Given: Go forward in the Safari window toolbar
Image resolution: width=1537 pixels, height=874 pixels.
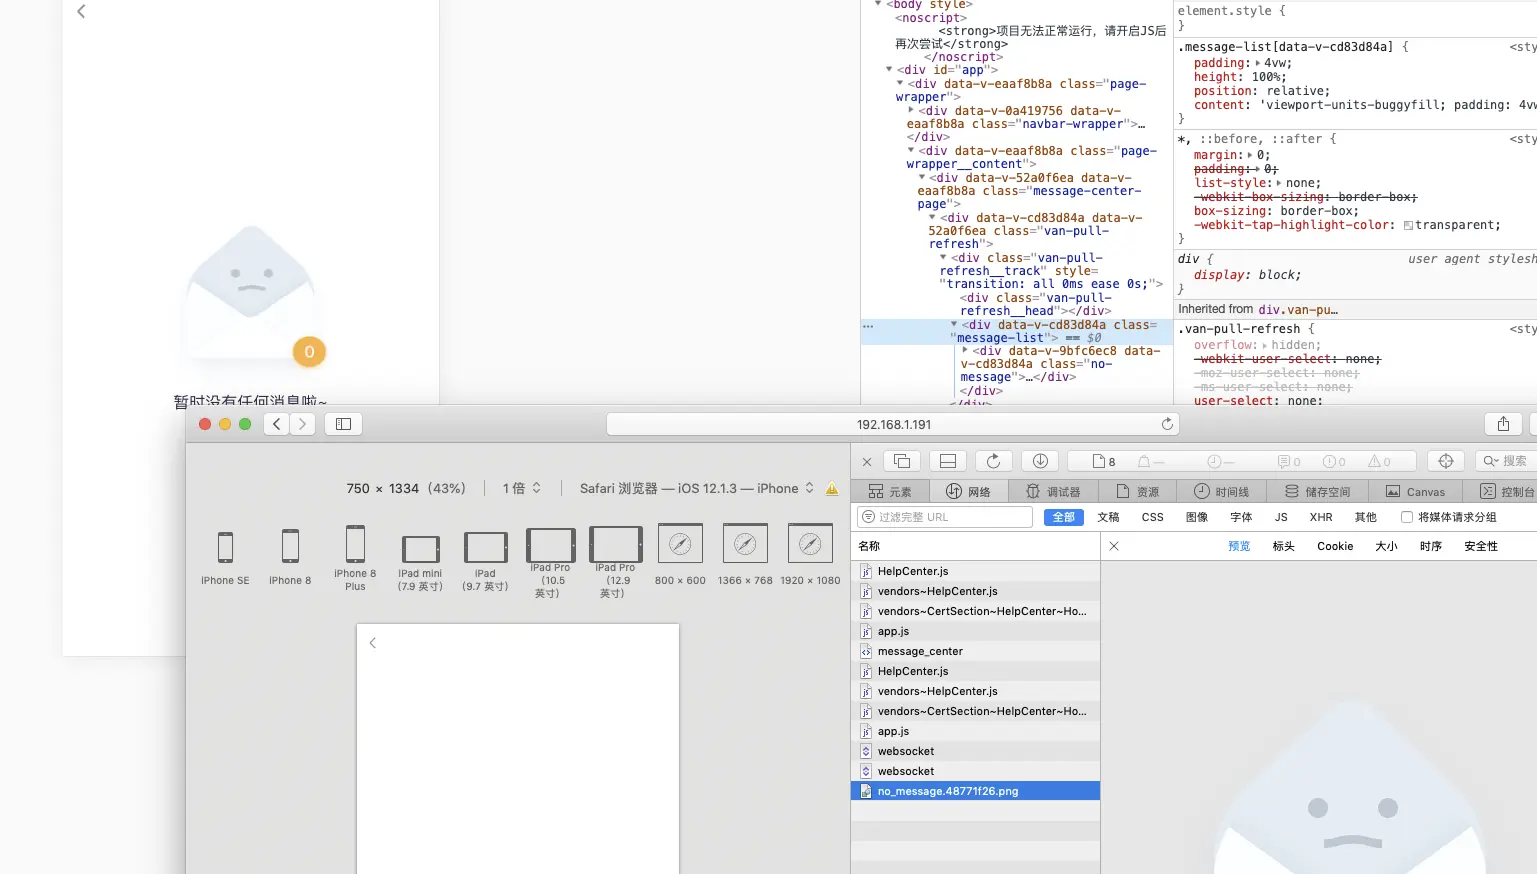Looking at the screenshot, I should pyautogui.click(x=302, y=424).
